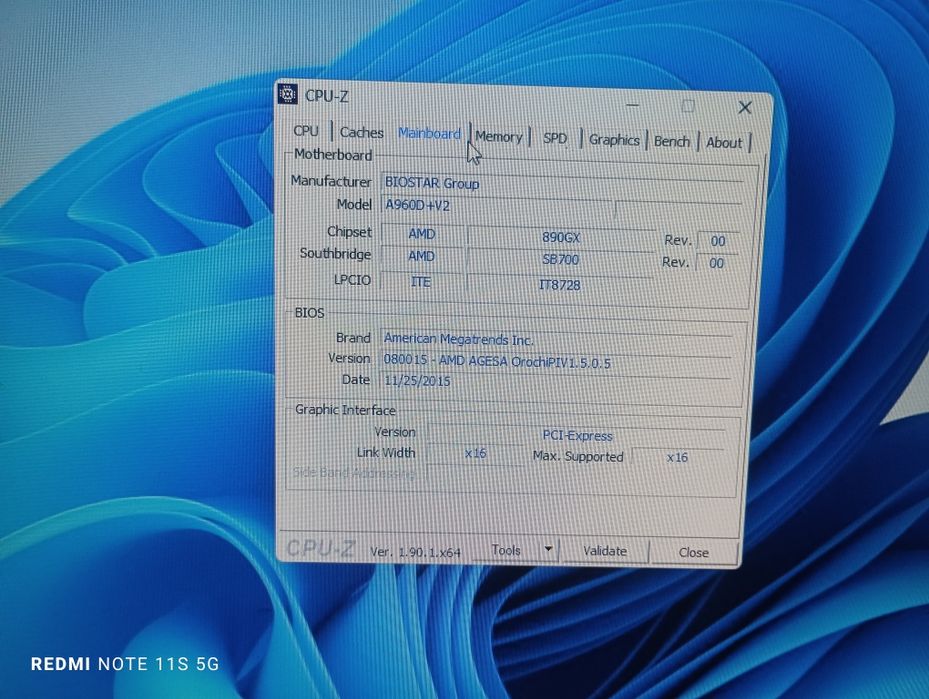Click the Max. Supported x16 value

(677, 457)
